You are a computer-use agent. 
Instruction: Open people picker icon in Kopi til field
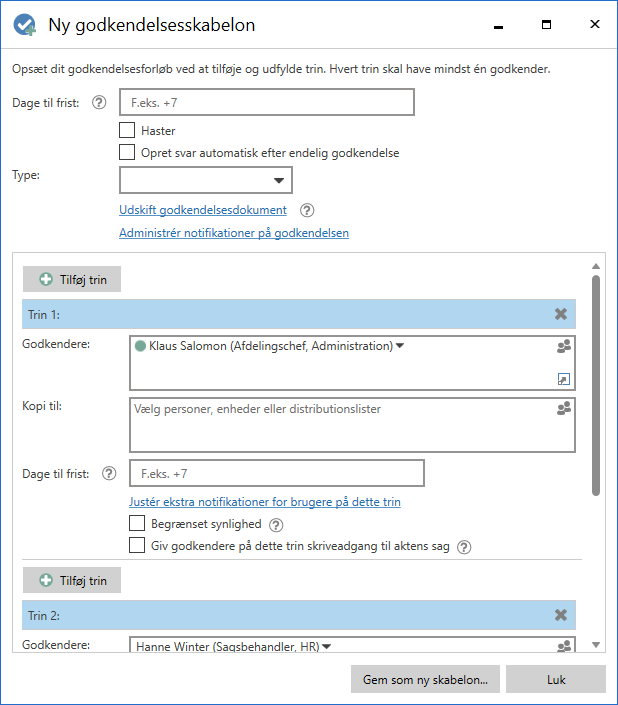[564, 408]
